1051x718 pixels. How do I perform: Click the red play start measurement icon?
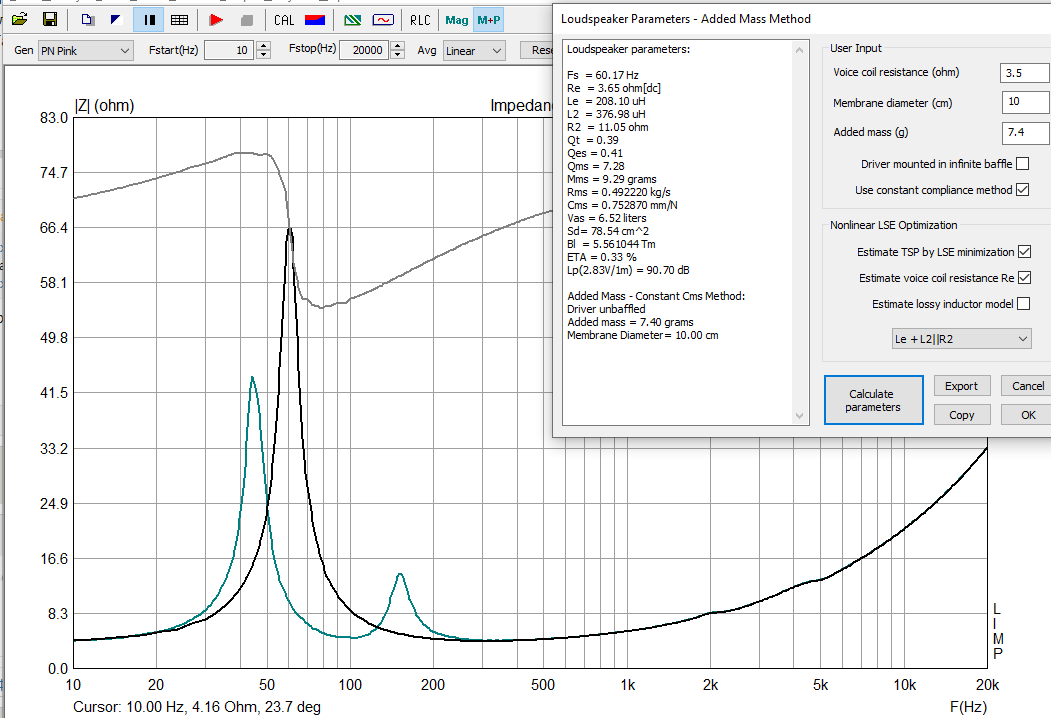(216, 19)
